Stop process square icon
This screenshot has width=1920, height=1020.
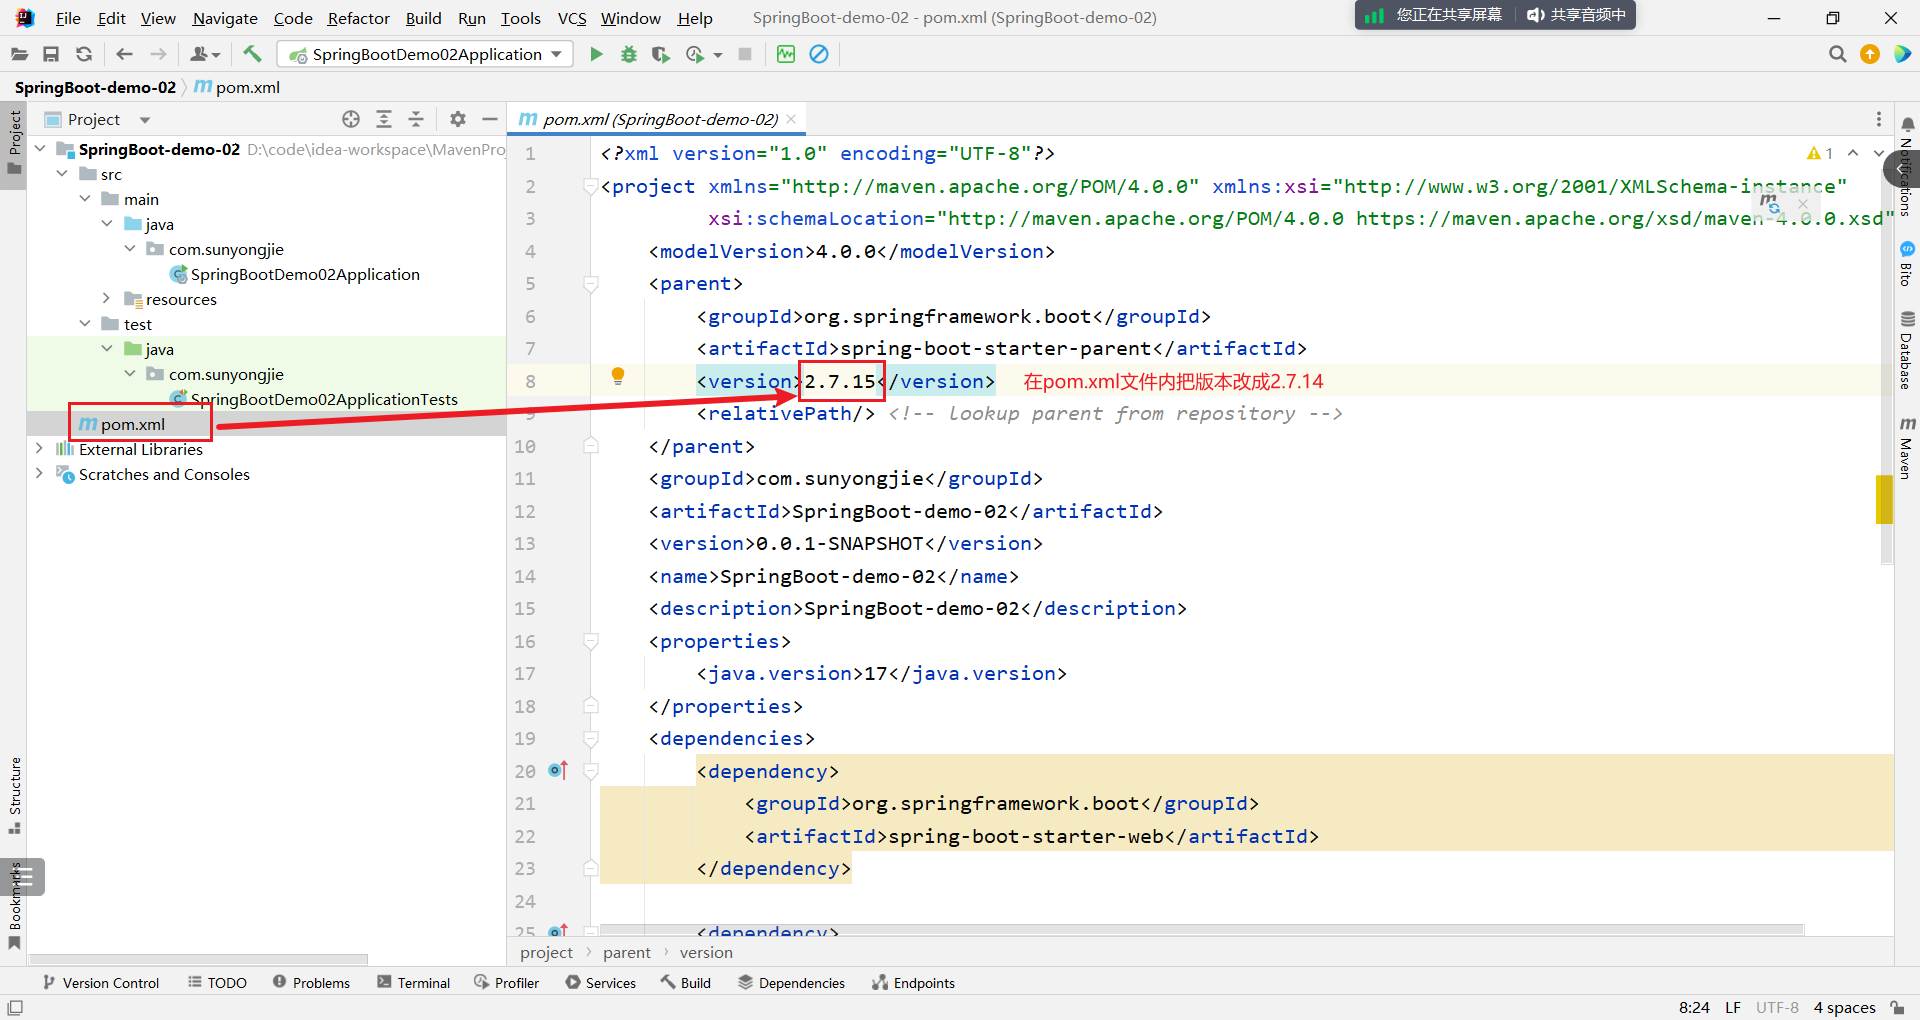[745, 54]
